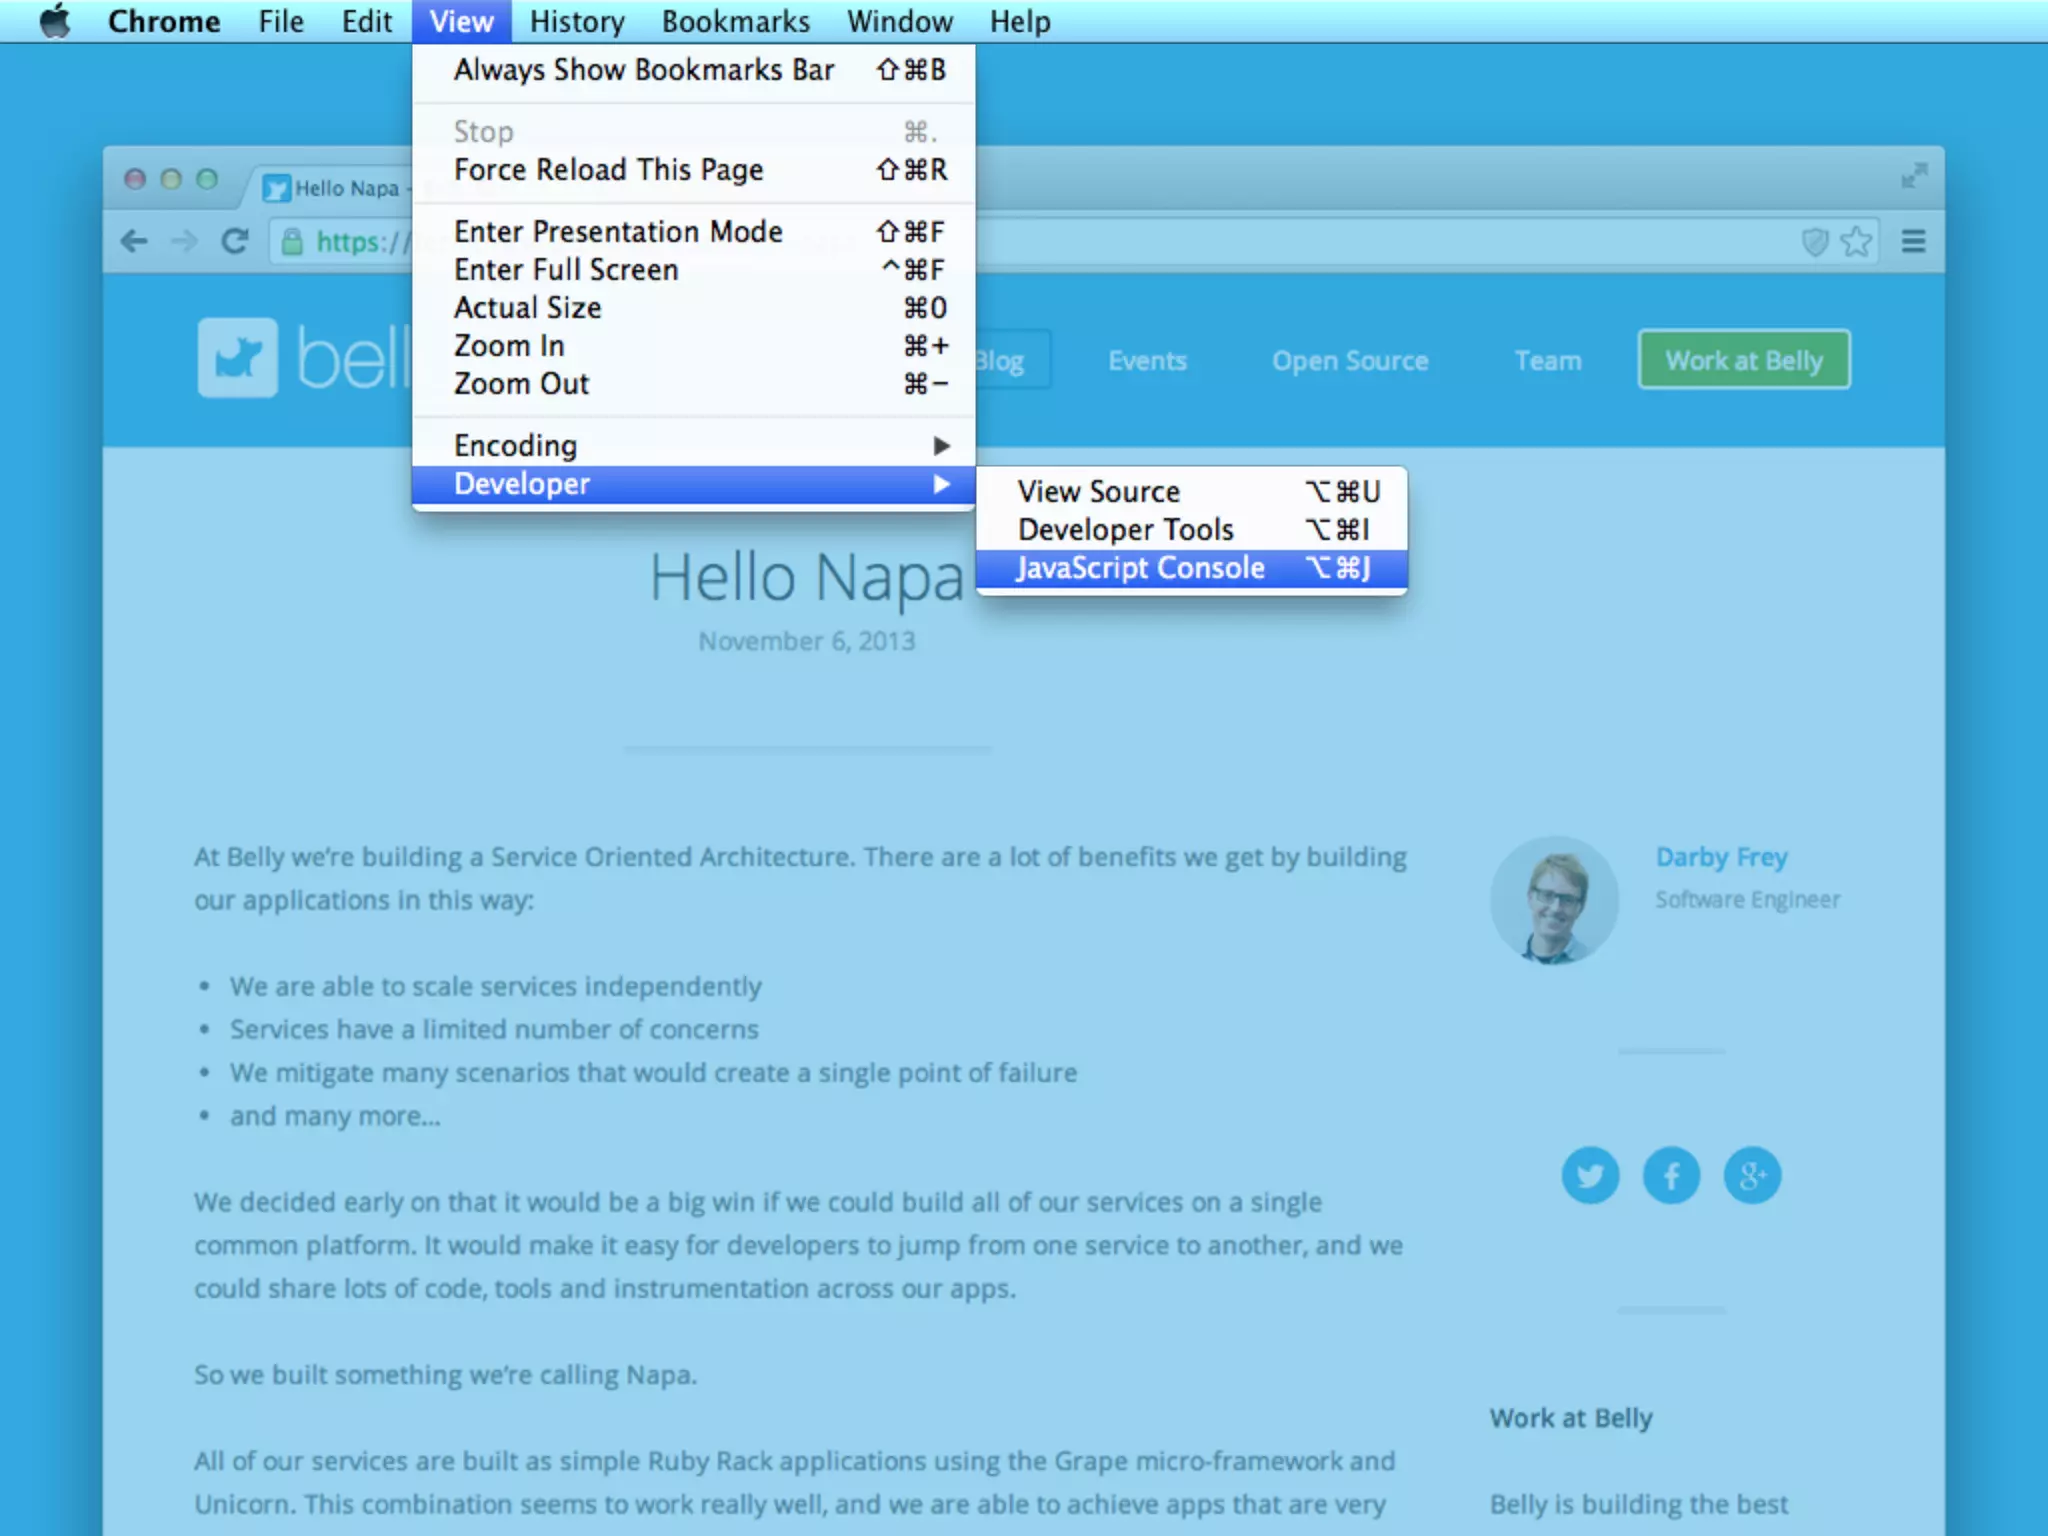Click the browser forward arrow
The image size is (2048, 1536).
click(184, 241)
